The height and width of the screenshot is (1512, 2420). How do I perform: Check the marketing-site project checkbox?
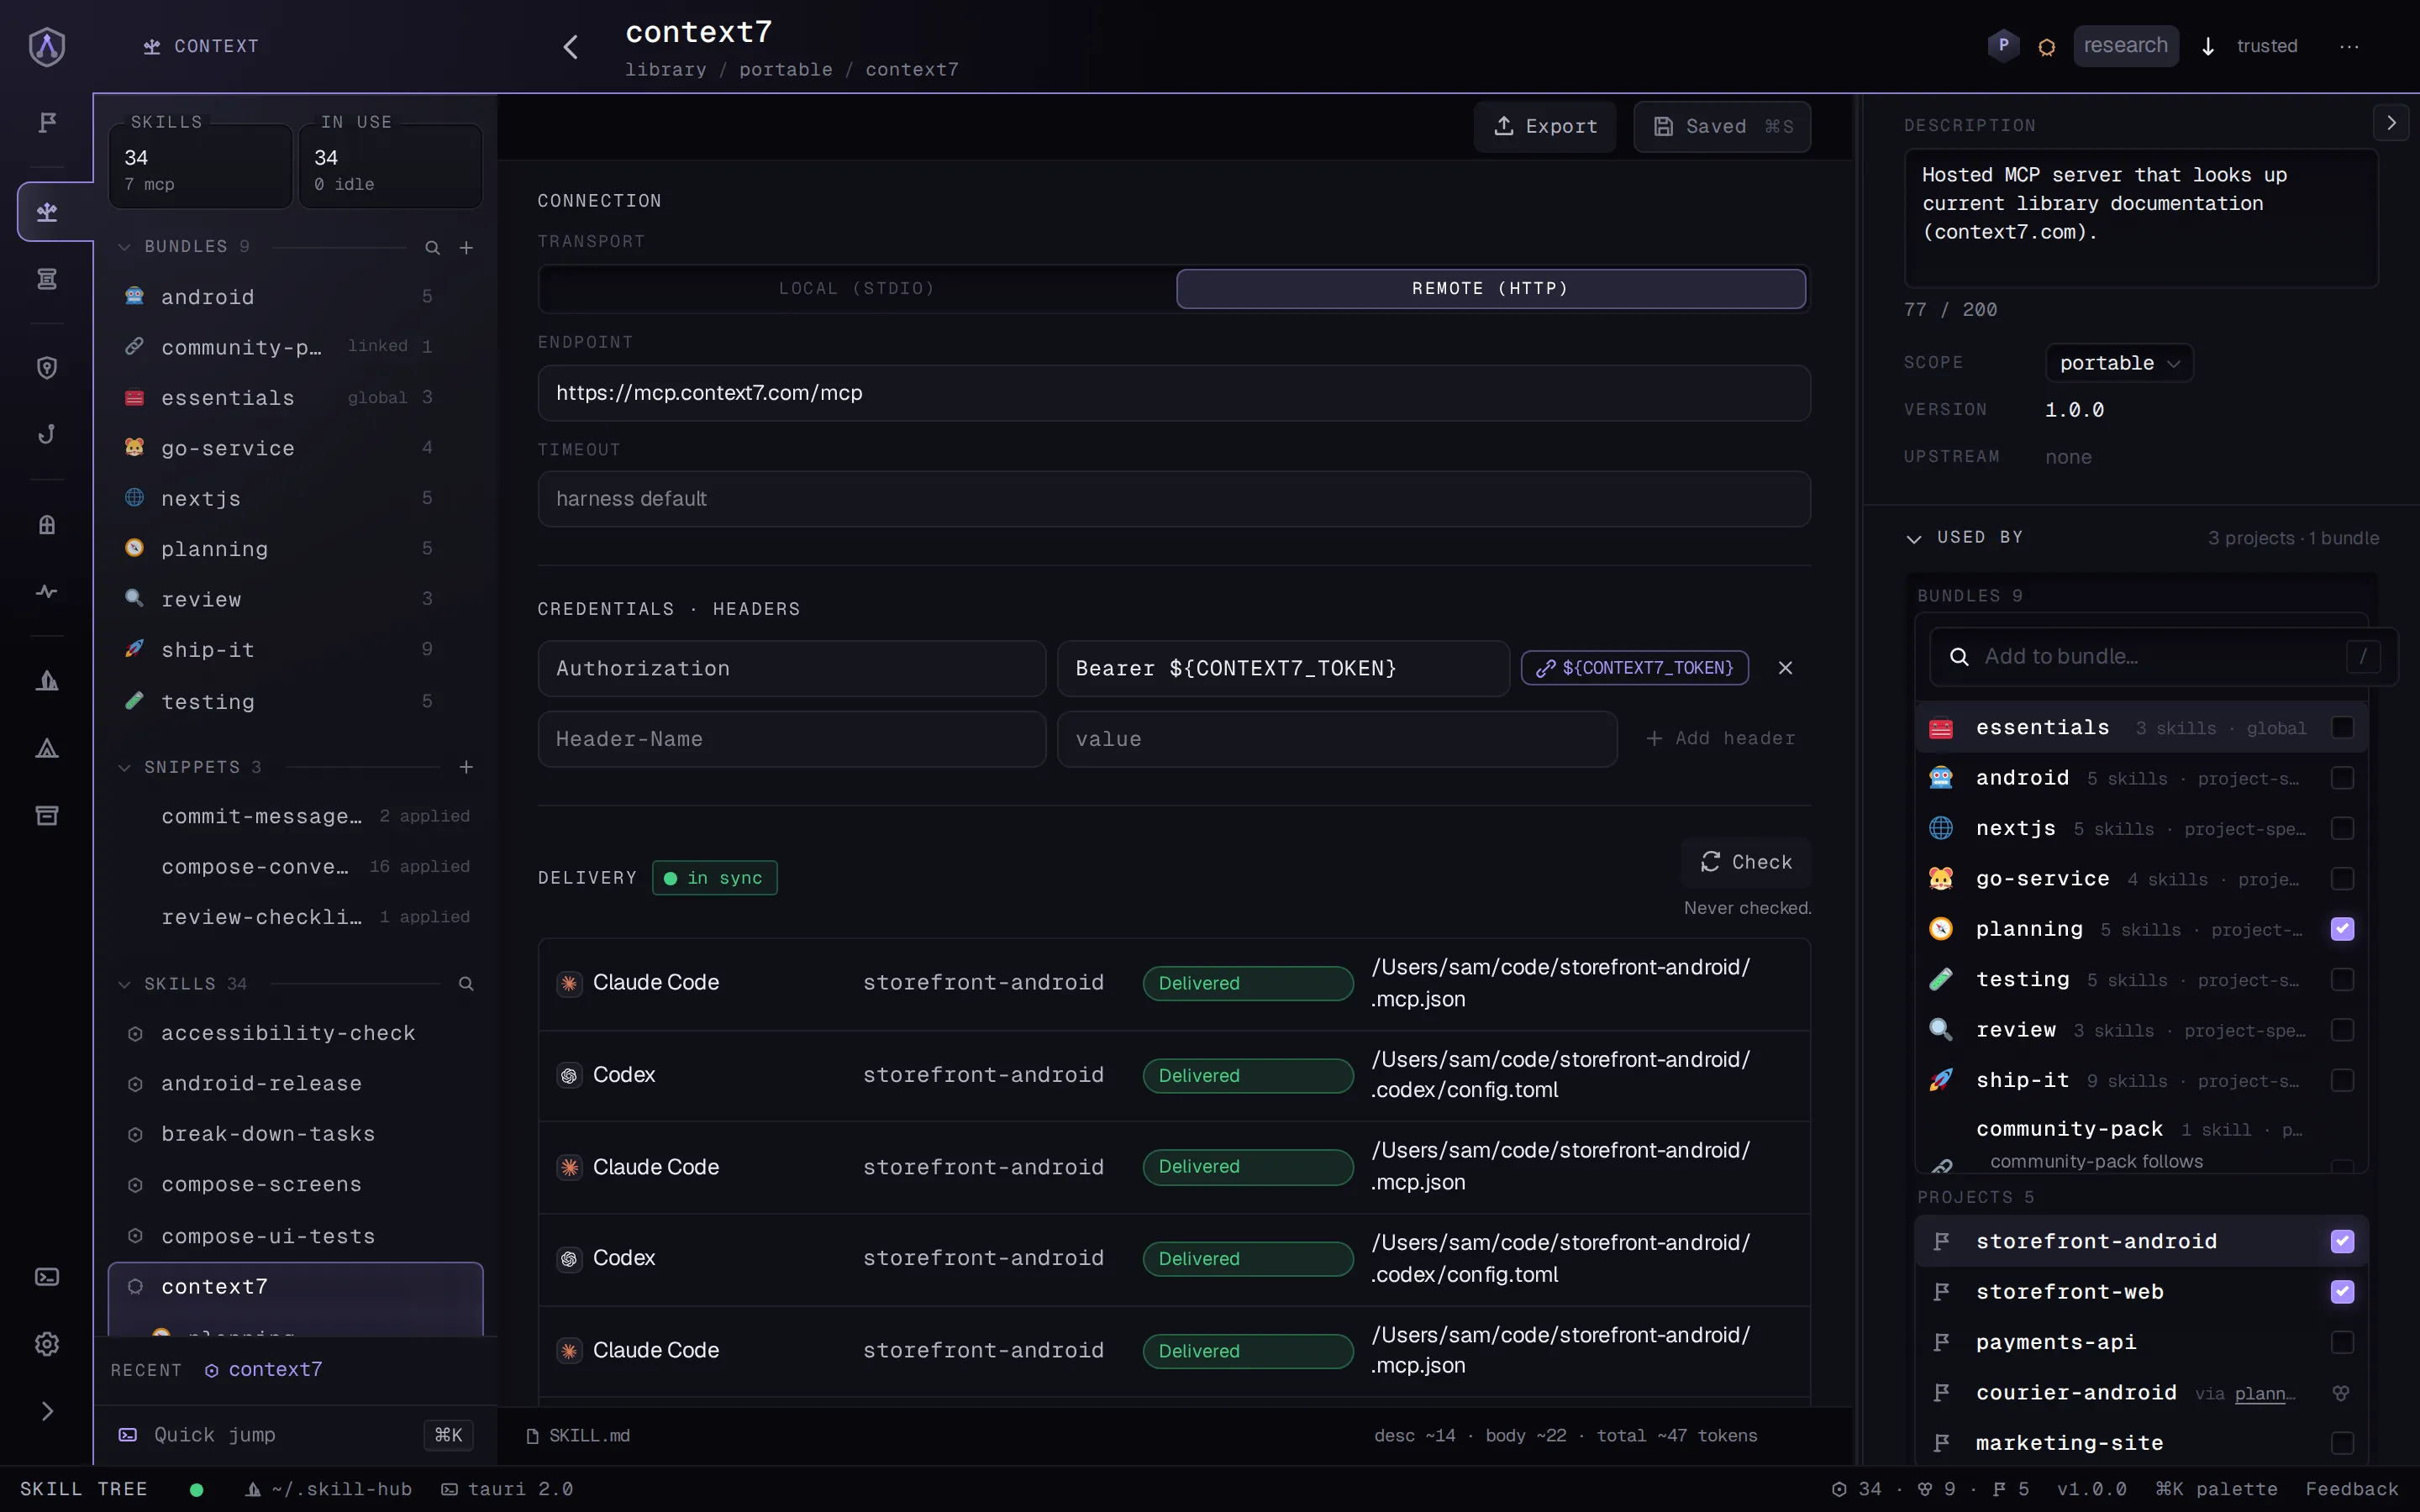click(2342, 1443)
